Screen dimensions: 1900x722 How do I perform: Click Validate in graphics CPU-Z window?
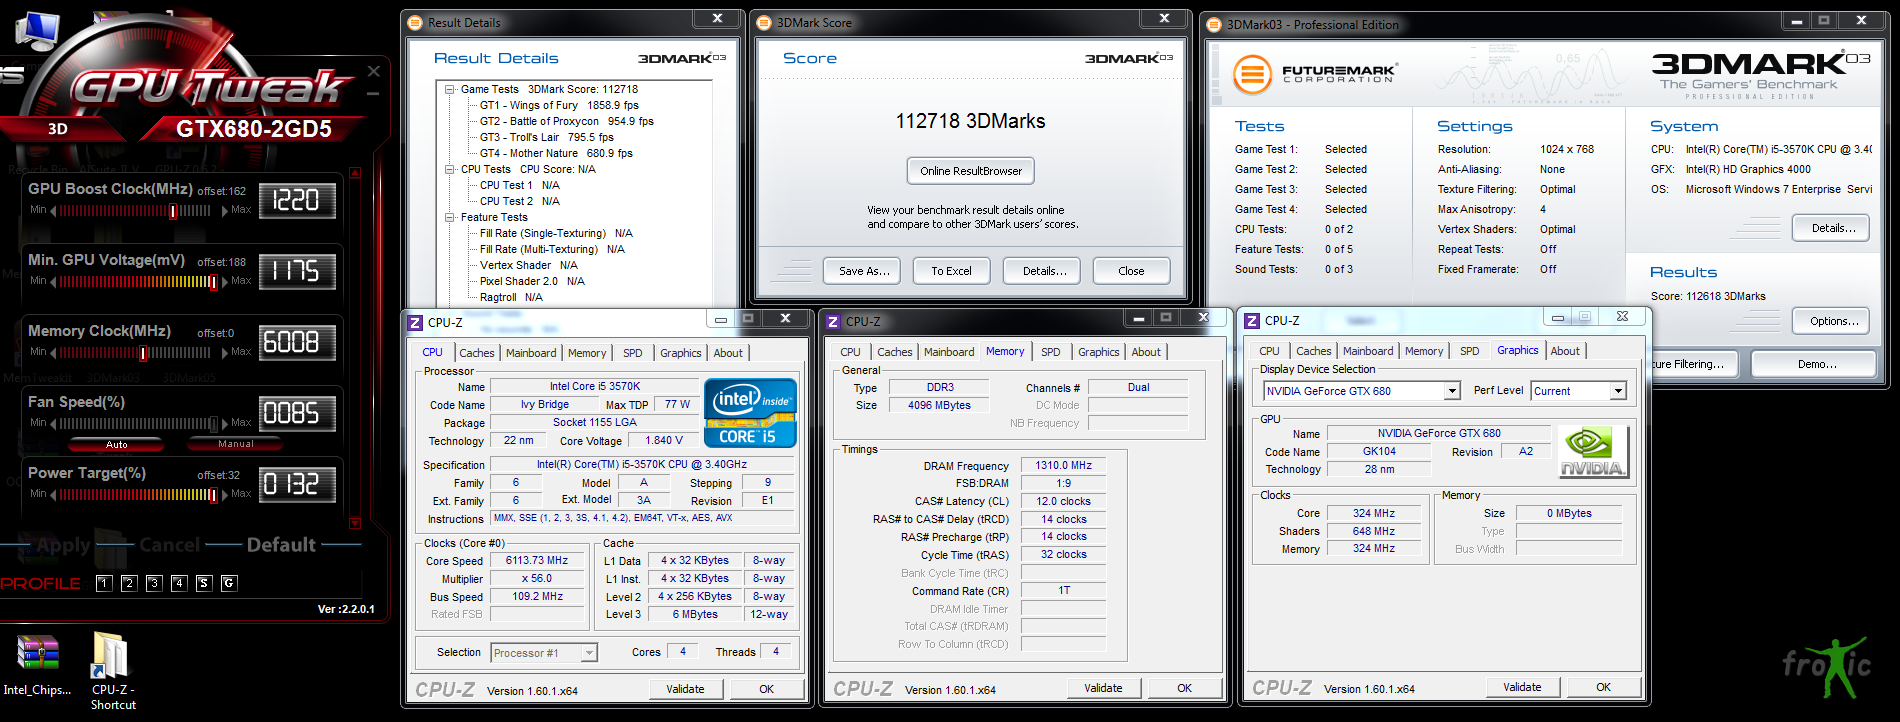coord(1522,687)
